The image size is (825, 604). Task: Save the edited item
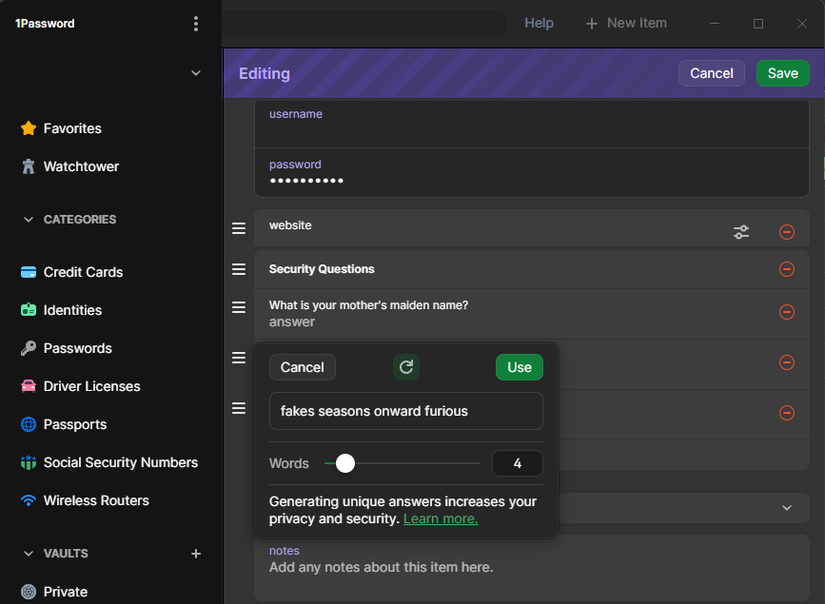pos(782,73)
